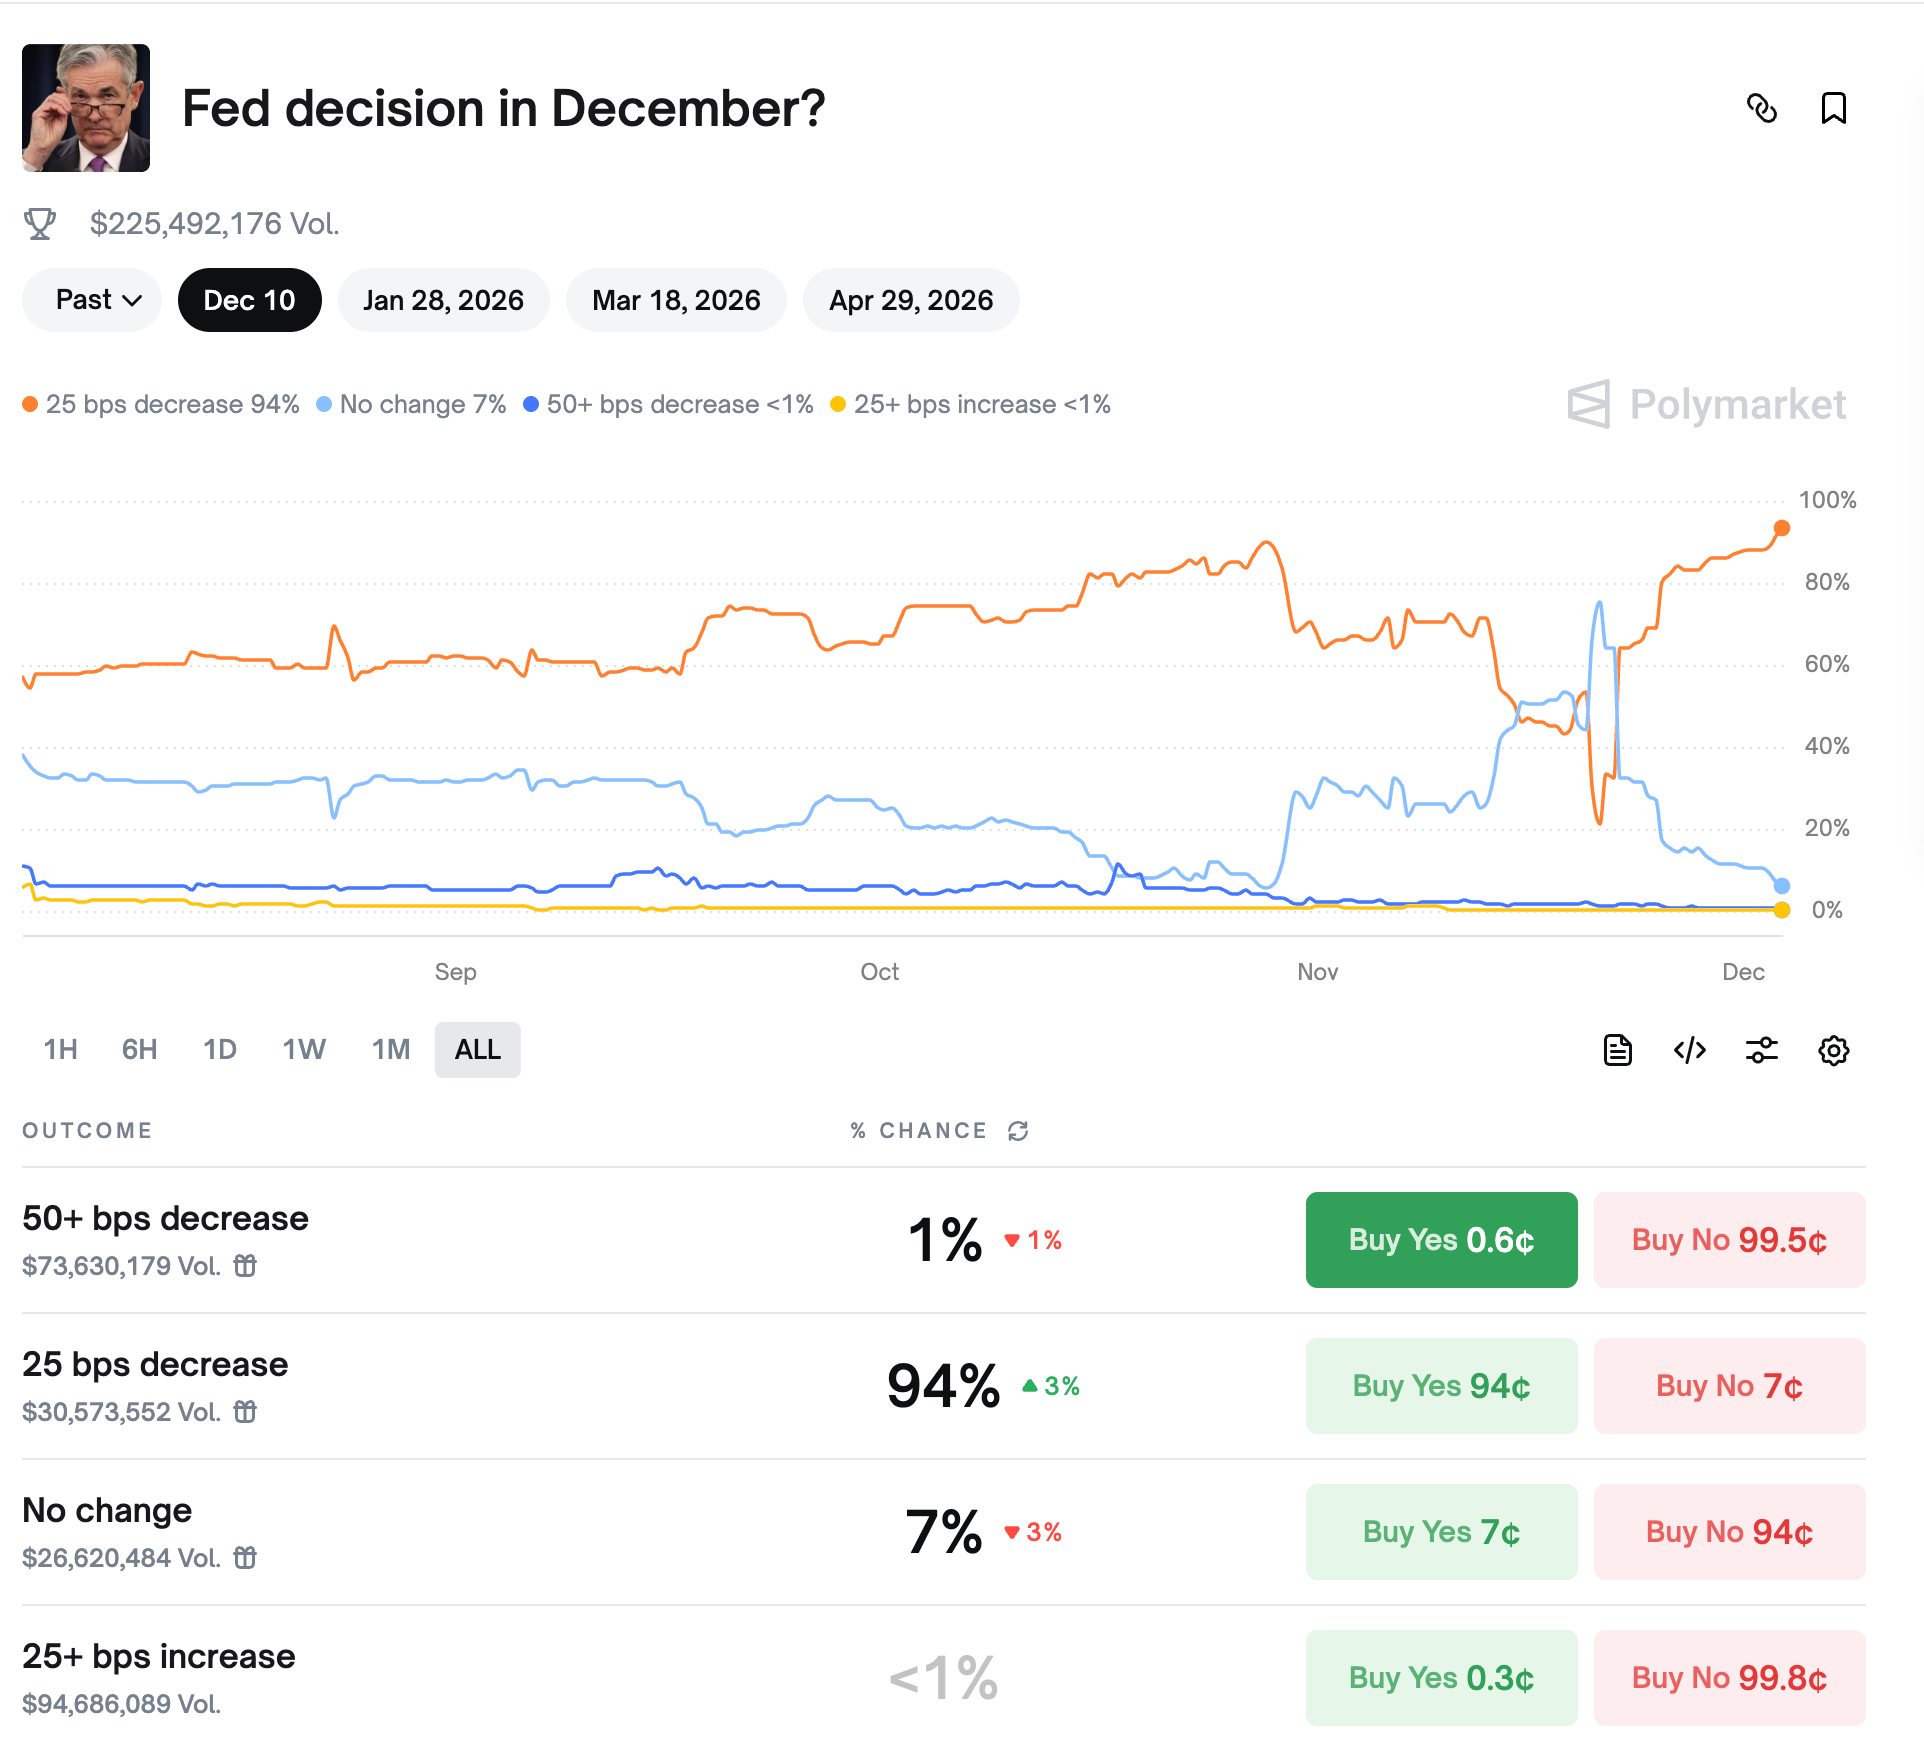
Task: Click Buy Yes 0.6¢ for 50+ bps decrease
Action: click(1441, 1240)
